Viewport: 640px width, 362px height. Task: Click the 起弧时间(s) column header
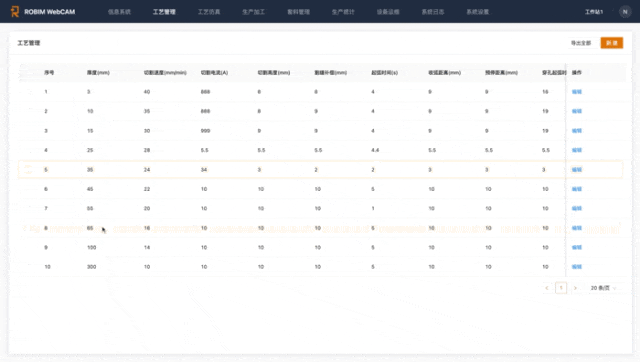pyautogui.click(x=384, y=73)
